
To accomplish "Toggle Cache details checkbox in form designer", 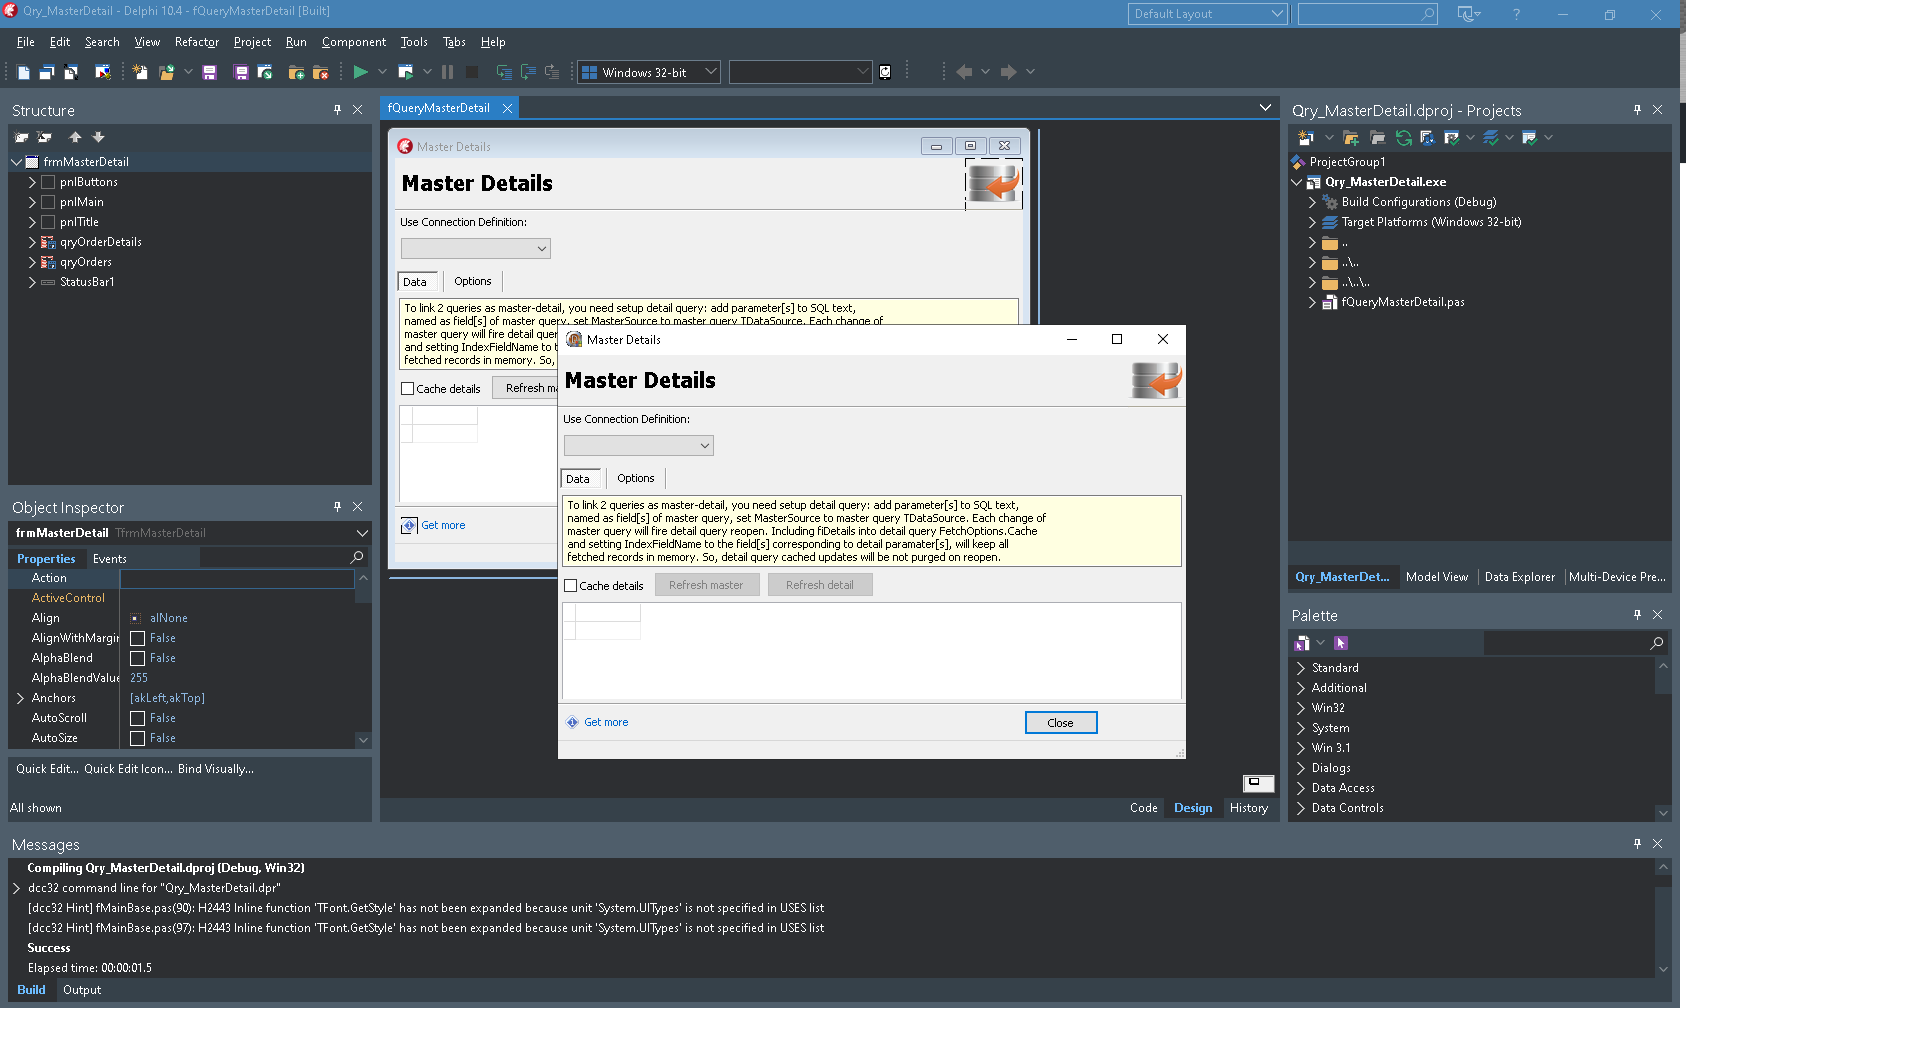I will 408,389.
